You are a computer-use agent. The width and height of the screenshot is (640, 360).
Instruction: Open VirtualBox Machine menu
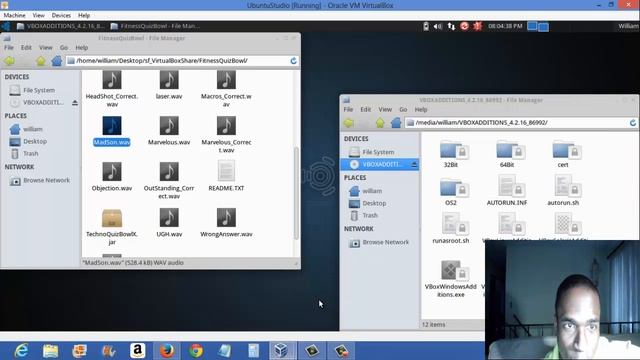pyautogui.click(x=14, y=16)
